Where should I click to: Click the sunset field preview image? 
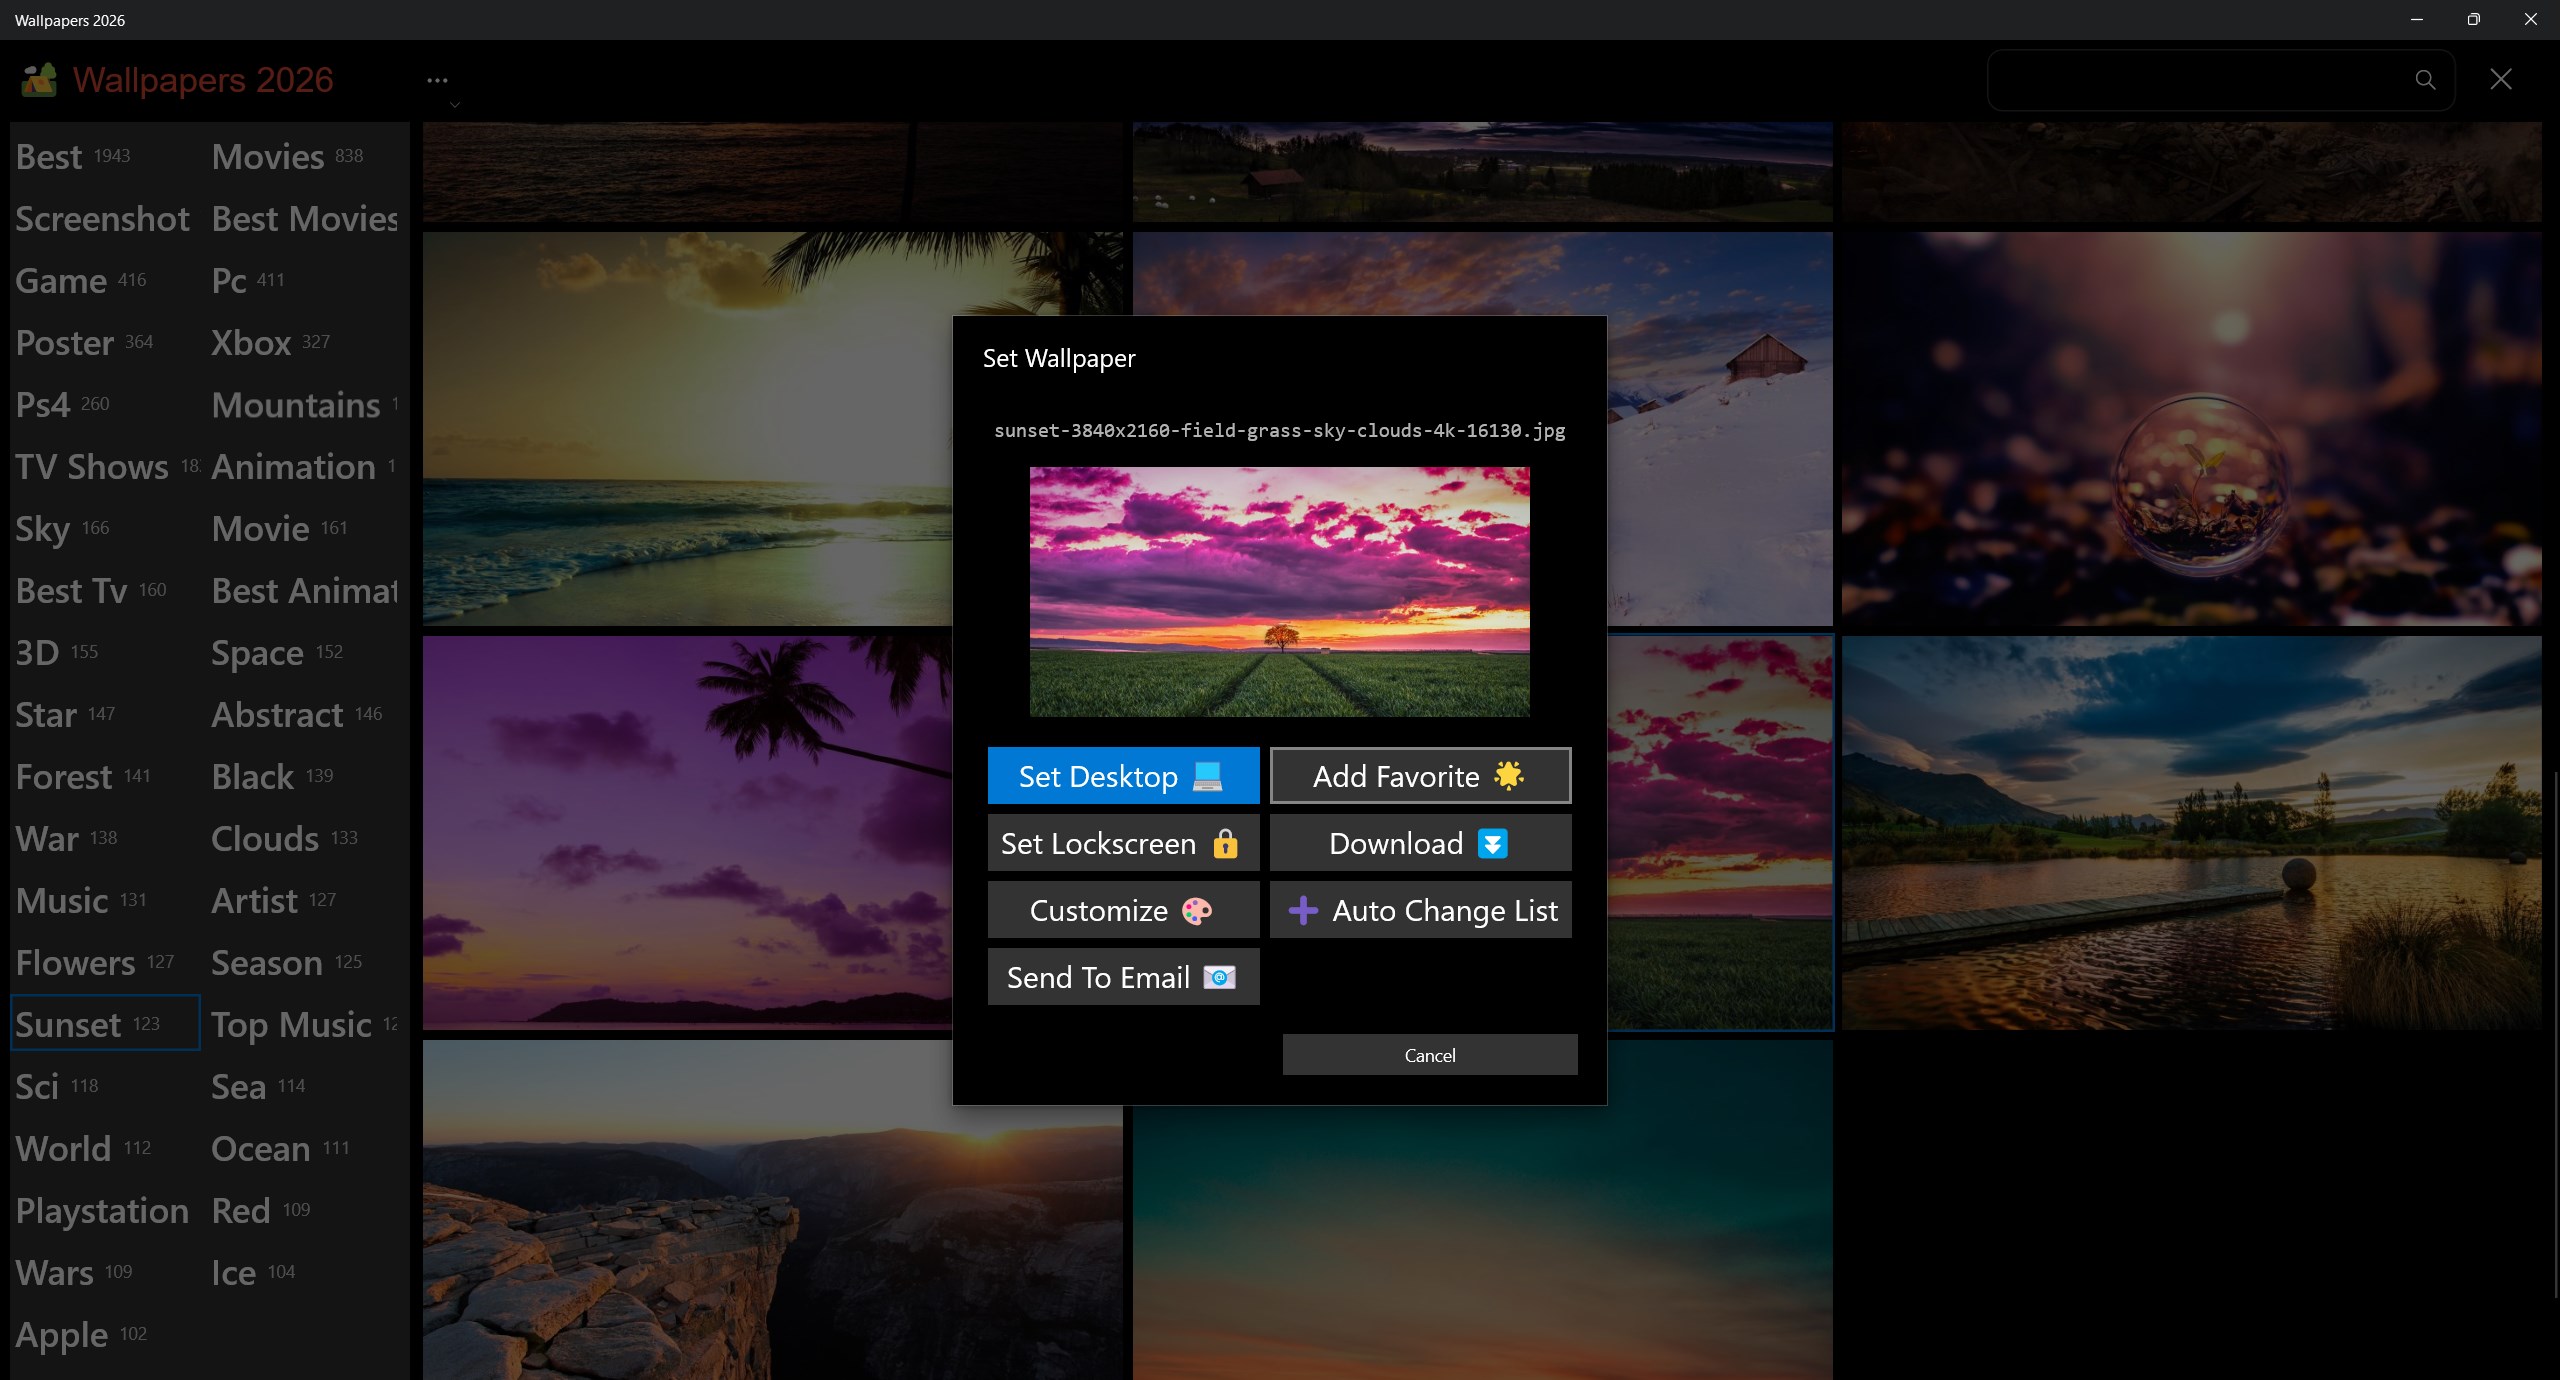pos(1280,592)
